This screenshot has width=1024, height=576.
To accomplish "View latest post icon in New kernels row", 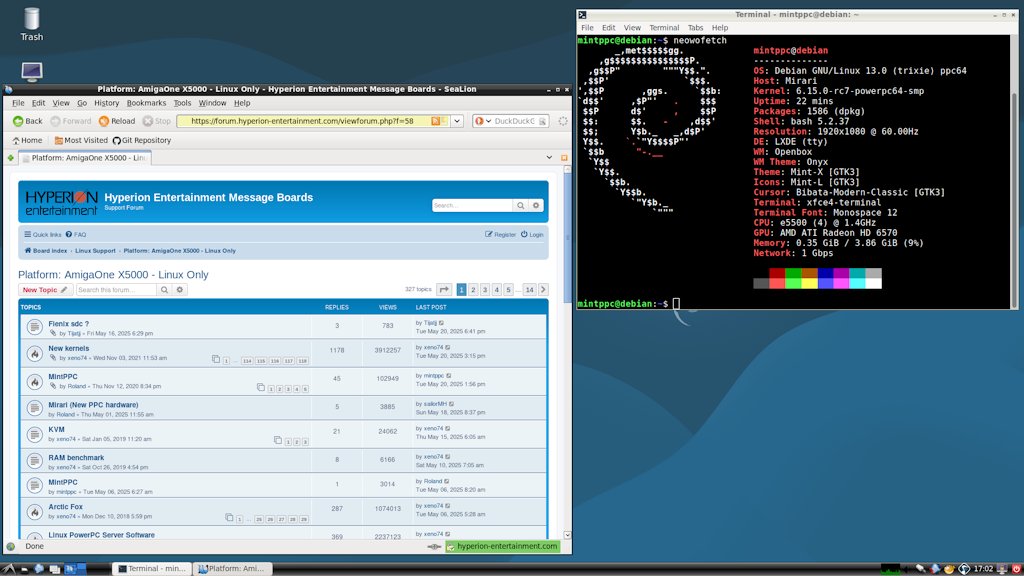I will point(448,347).
